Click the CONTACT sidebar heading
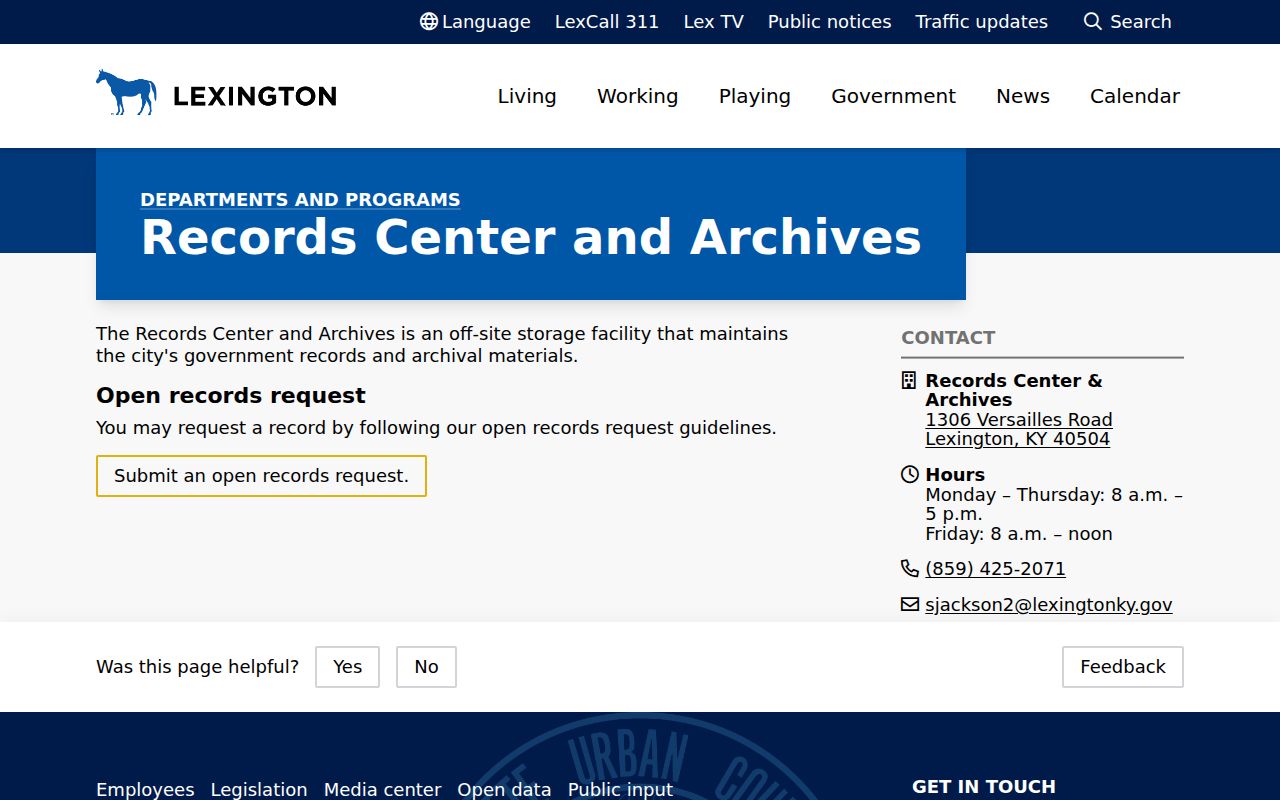 (x=948, y=337)
